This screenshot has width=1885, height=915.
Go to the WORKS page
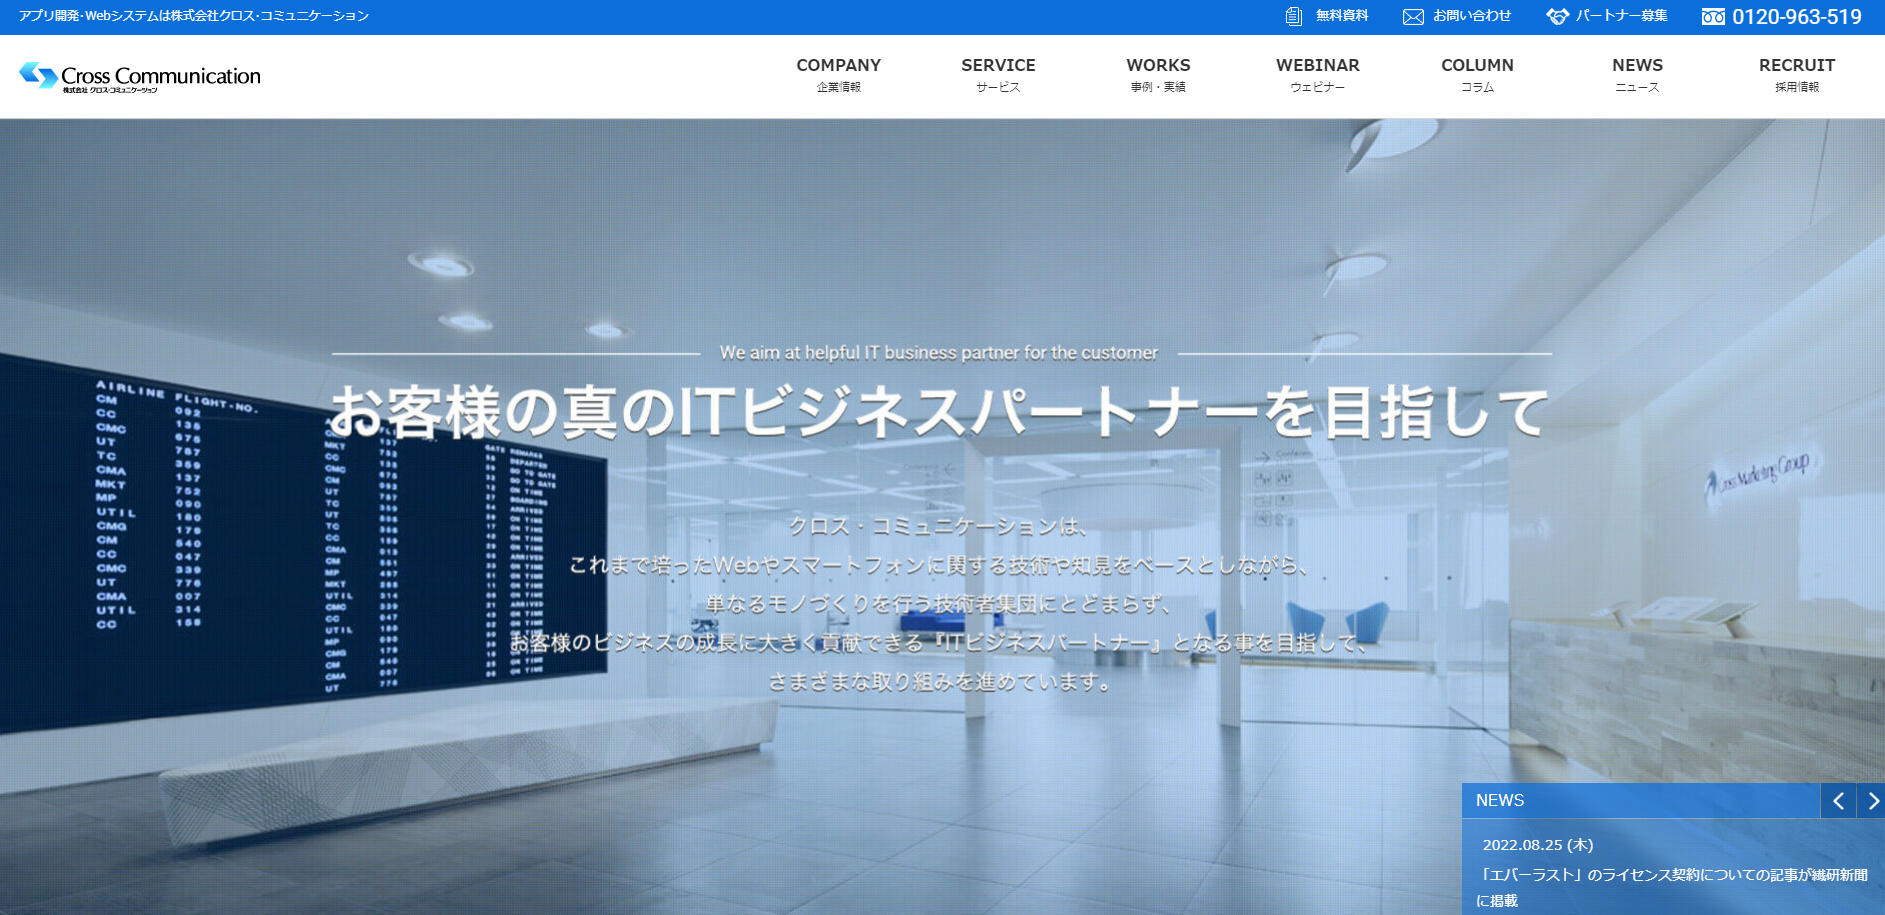(x=1158, y=75)
